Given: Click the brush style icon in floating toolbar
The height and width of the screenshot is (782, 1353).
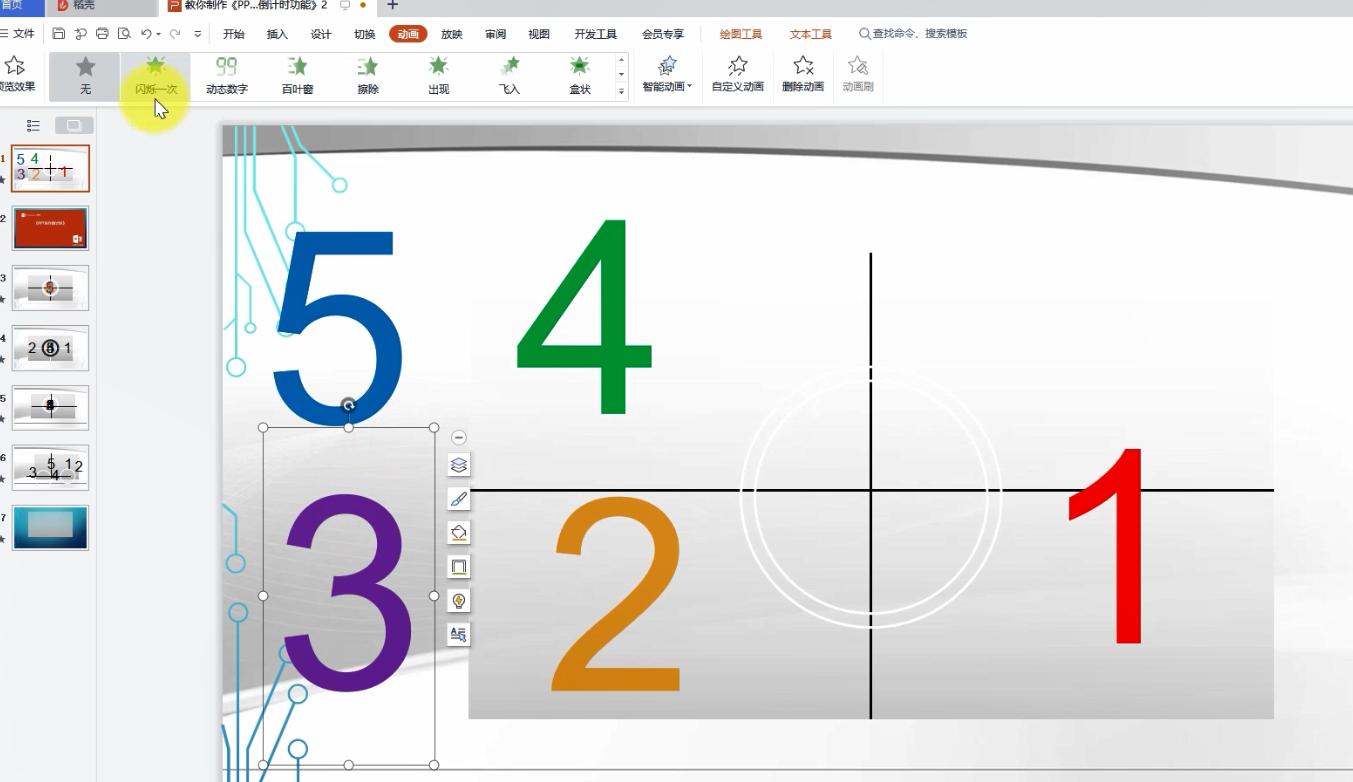Looking at the screenshot, I should [x=459, y=499].
